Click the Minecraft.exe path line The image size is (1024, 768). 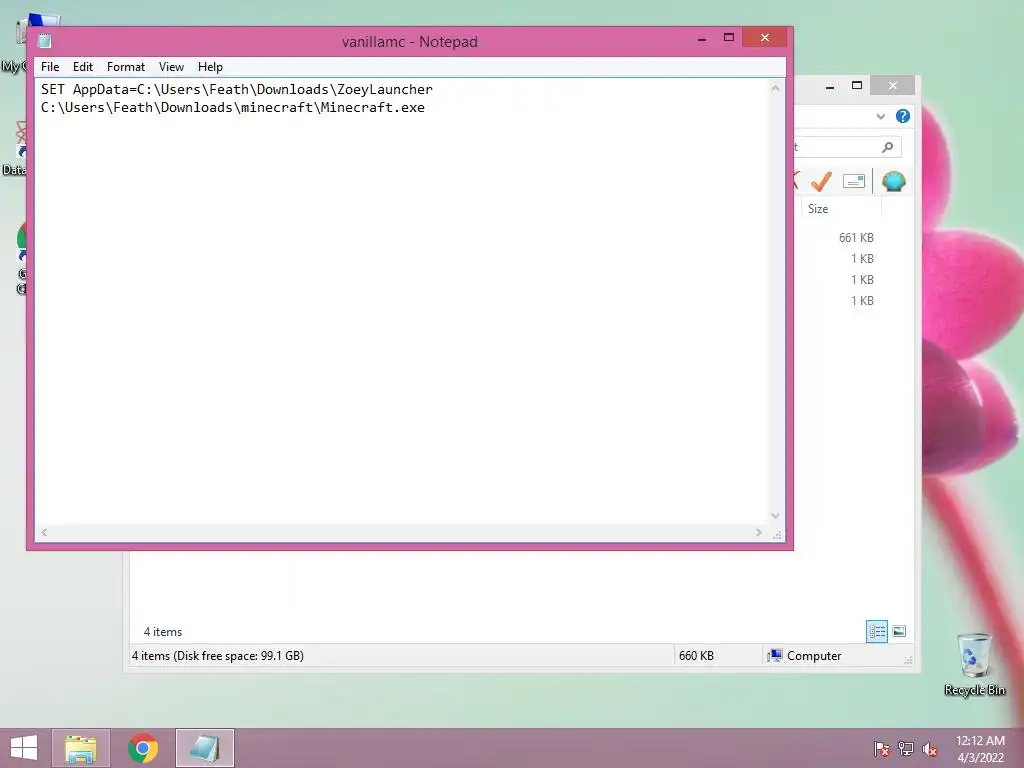[x=232, y=108]
